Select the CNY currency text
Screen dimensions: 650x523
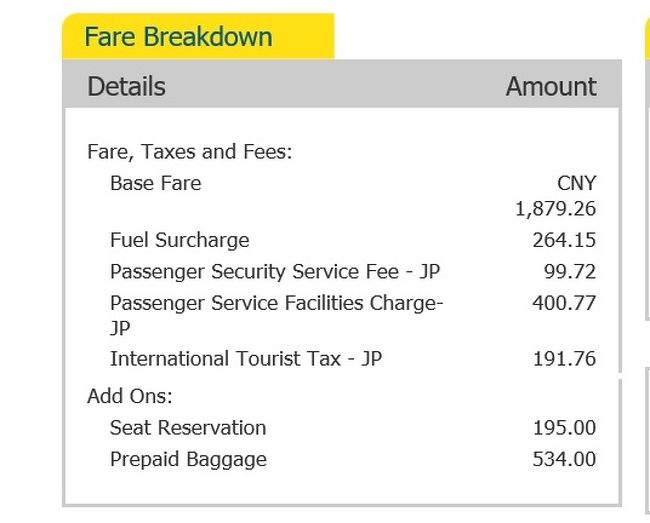[x=577, y=183]
